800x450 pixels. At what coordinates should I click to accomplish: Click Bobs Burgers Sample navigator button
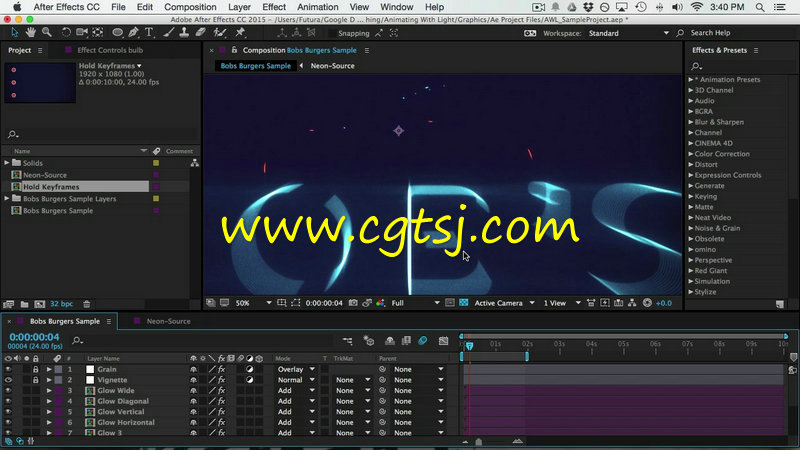(256, 66)
